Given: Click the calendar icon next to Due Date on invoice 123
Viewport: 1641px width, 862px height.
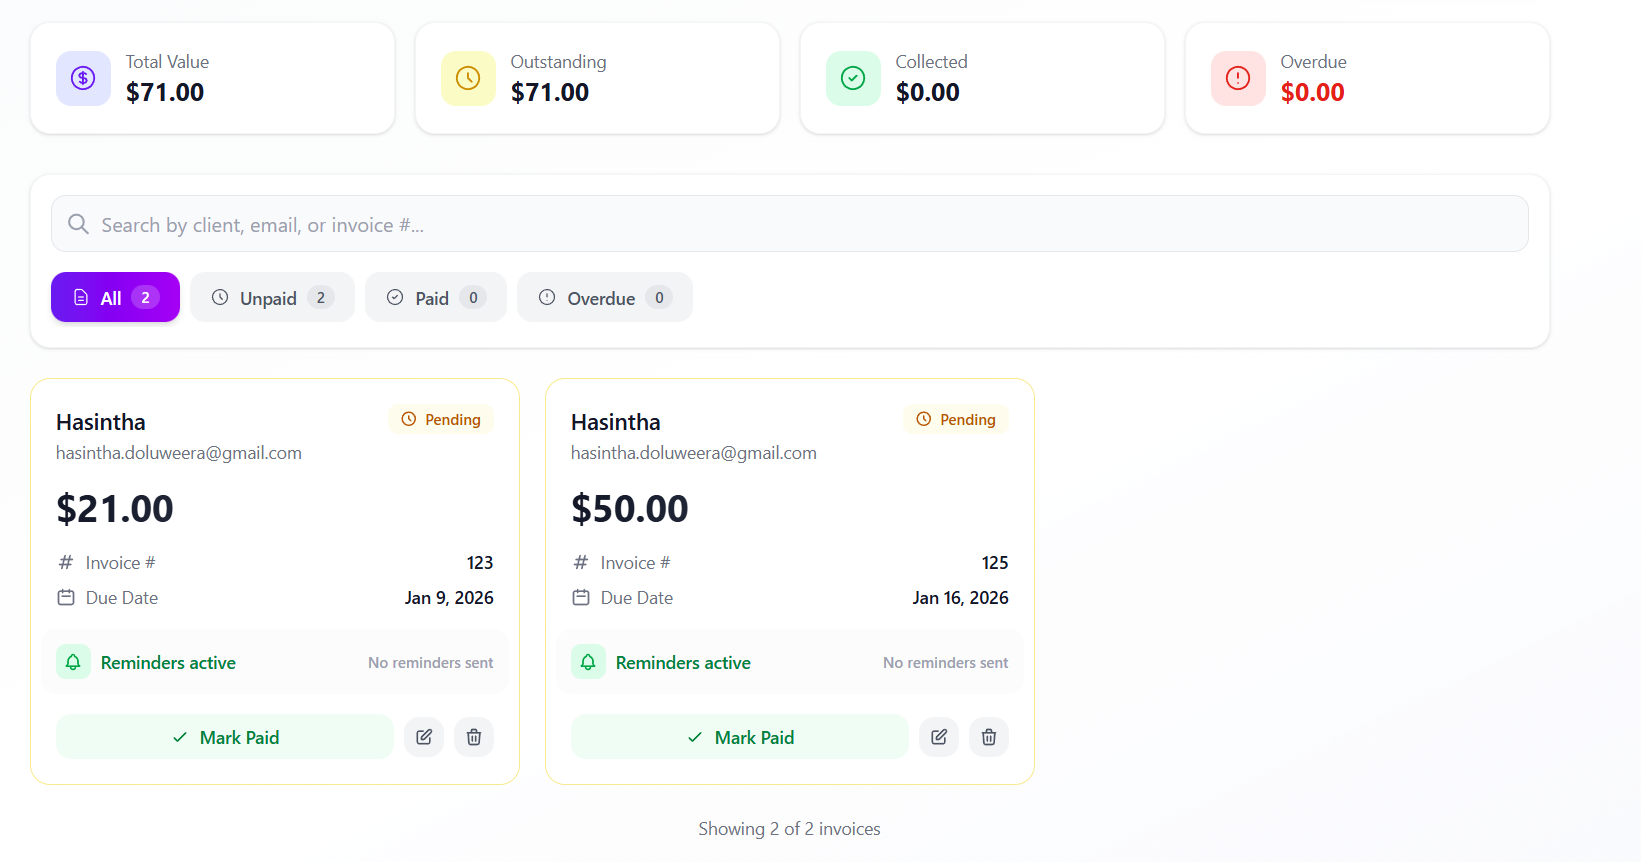Looking at the screenshot, I should click(65, 597).
